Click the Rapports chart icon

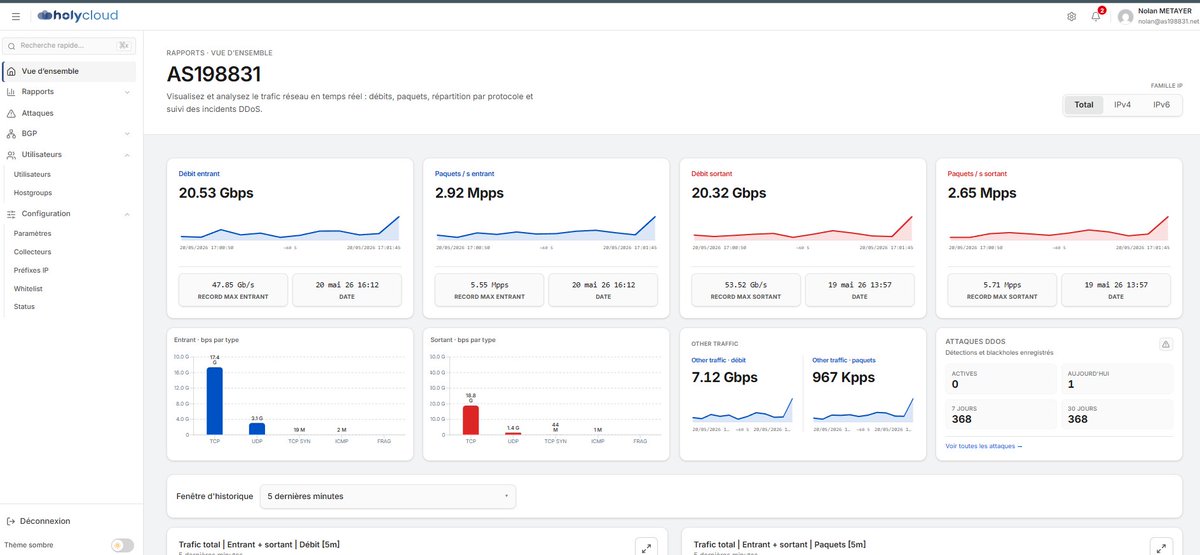coord(11,92)
